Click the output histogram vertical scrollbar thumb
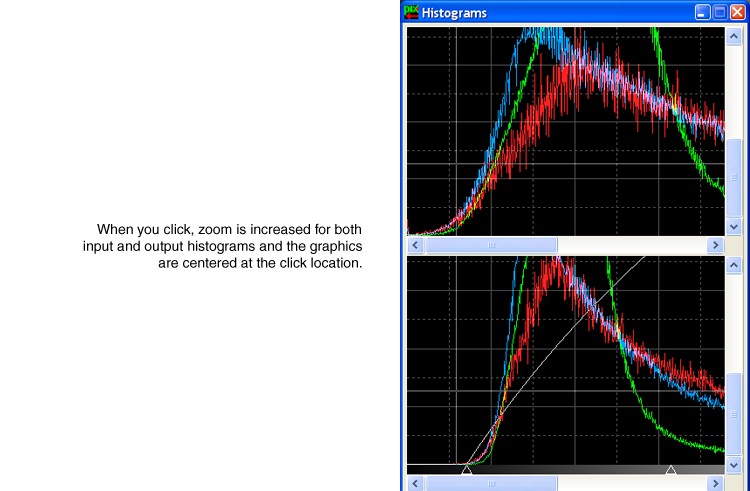750x491 pixels. coord(734,415)
